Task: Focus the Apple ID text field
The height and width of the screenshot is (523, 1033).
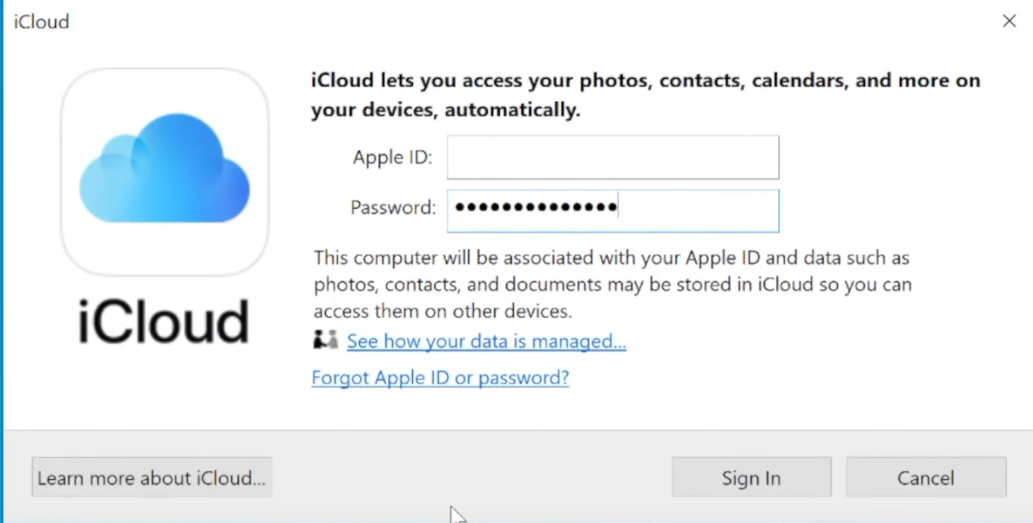Action: point(612,157)
